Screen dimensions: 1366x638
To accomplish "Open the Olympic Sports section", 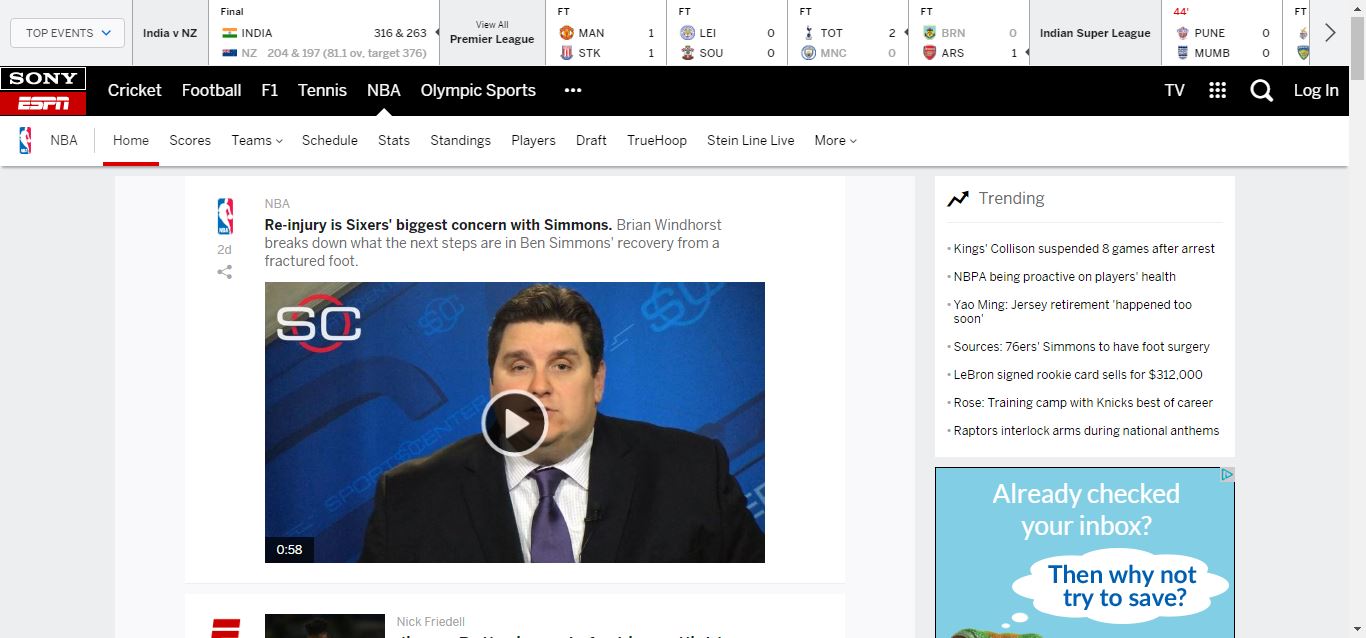I will pyautogui.click(x=478, y=90).
